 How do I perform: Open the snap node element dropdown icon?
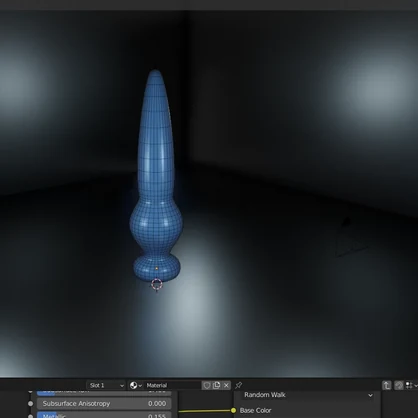click(x=411, y=385)
